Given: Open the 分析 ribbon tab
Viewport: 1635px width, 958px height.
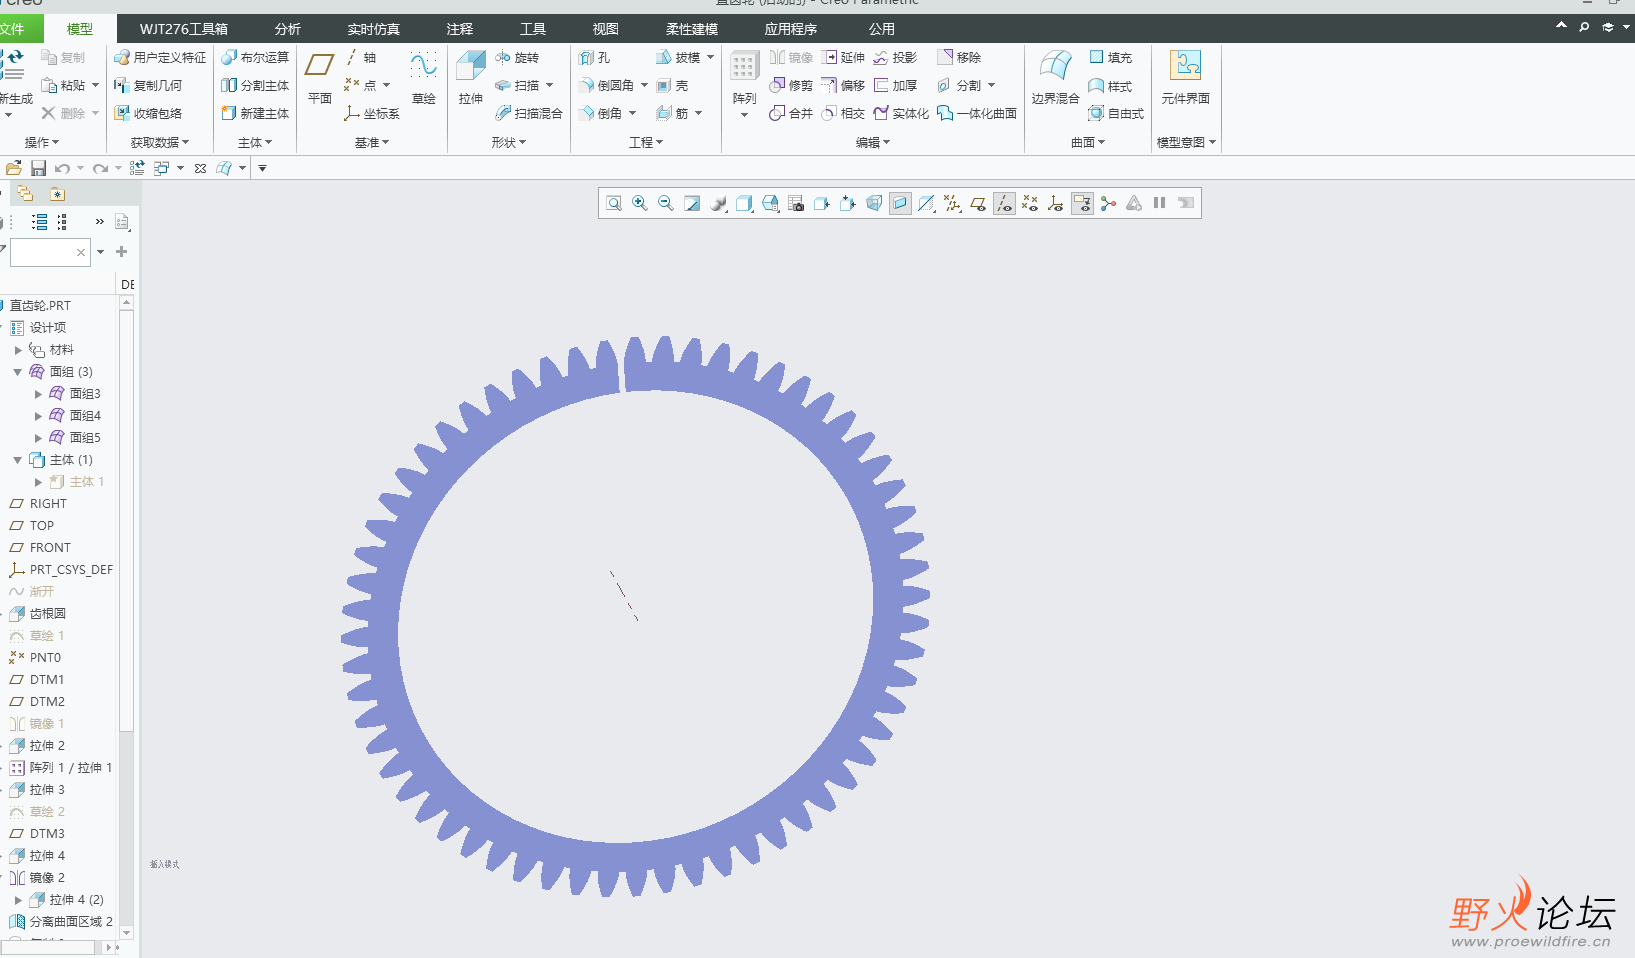Looking at the screenshot, I should point(288,29).
